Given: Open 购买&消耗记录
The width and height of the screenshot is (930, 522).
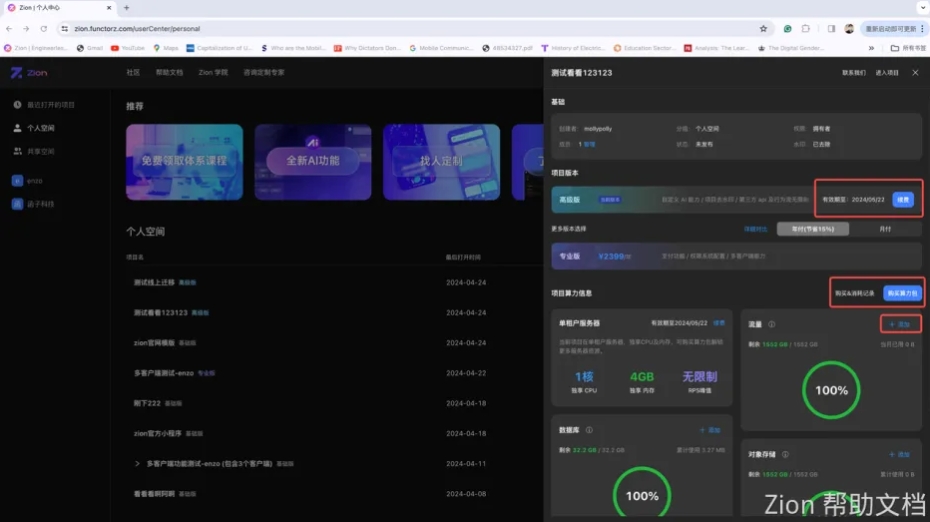Looking at the screenshot, I should 855,293.
